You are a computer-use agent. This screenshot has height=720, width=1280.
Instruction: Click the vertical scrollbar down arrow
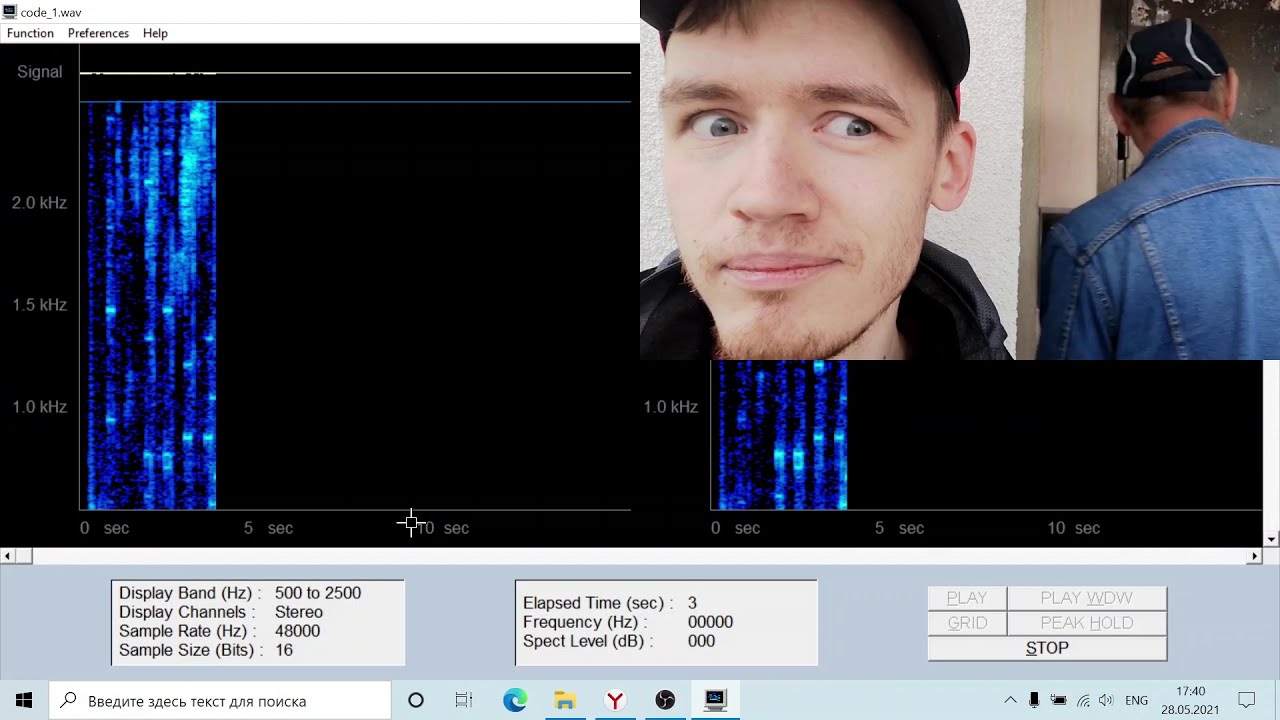pos(1271,540)
